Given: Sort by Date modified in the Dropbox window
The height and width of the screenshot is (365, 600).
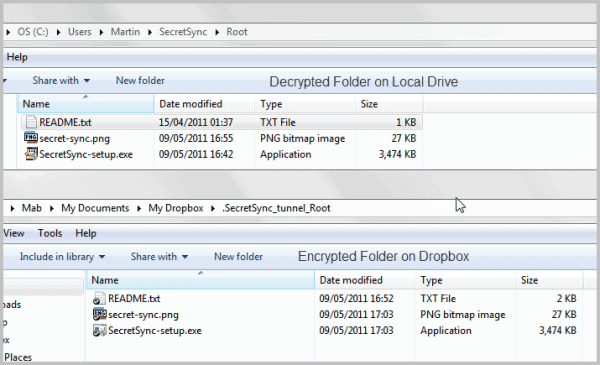Looking at the screenshot, I should (365, 280).
